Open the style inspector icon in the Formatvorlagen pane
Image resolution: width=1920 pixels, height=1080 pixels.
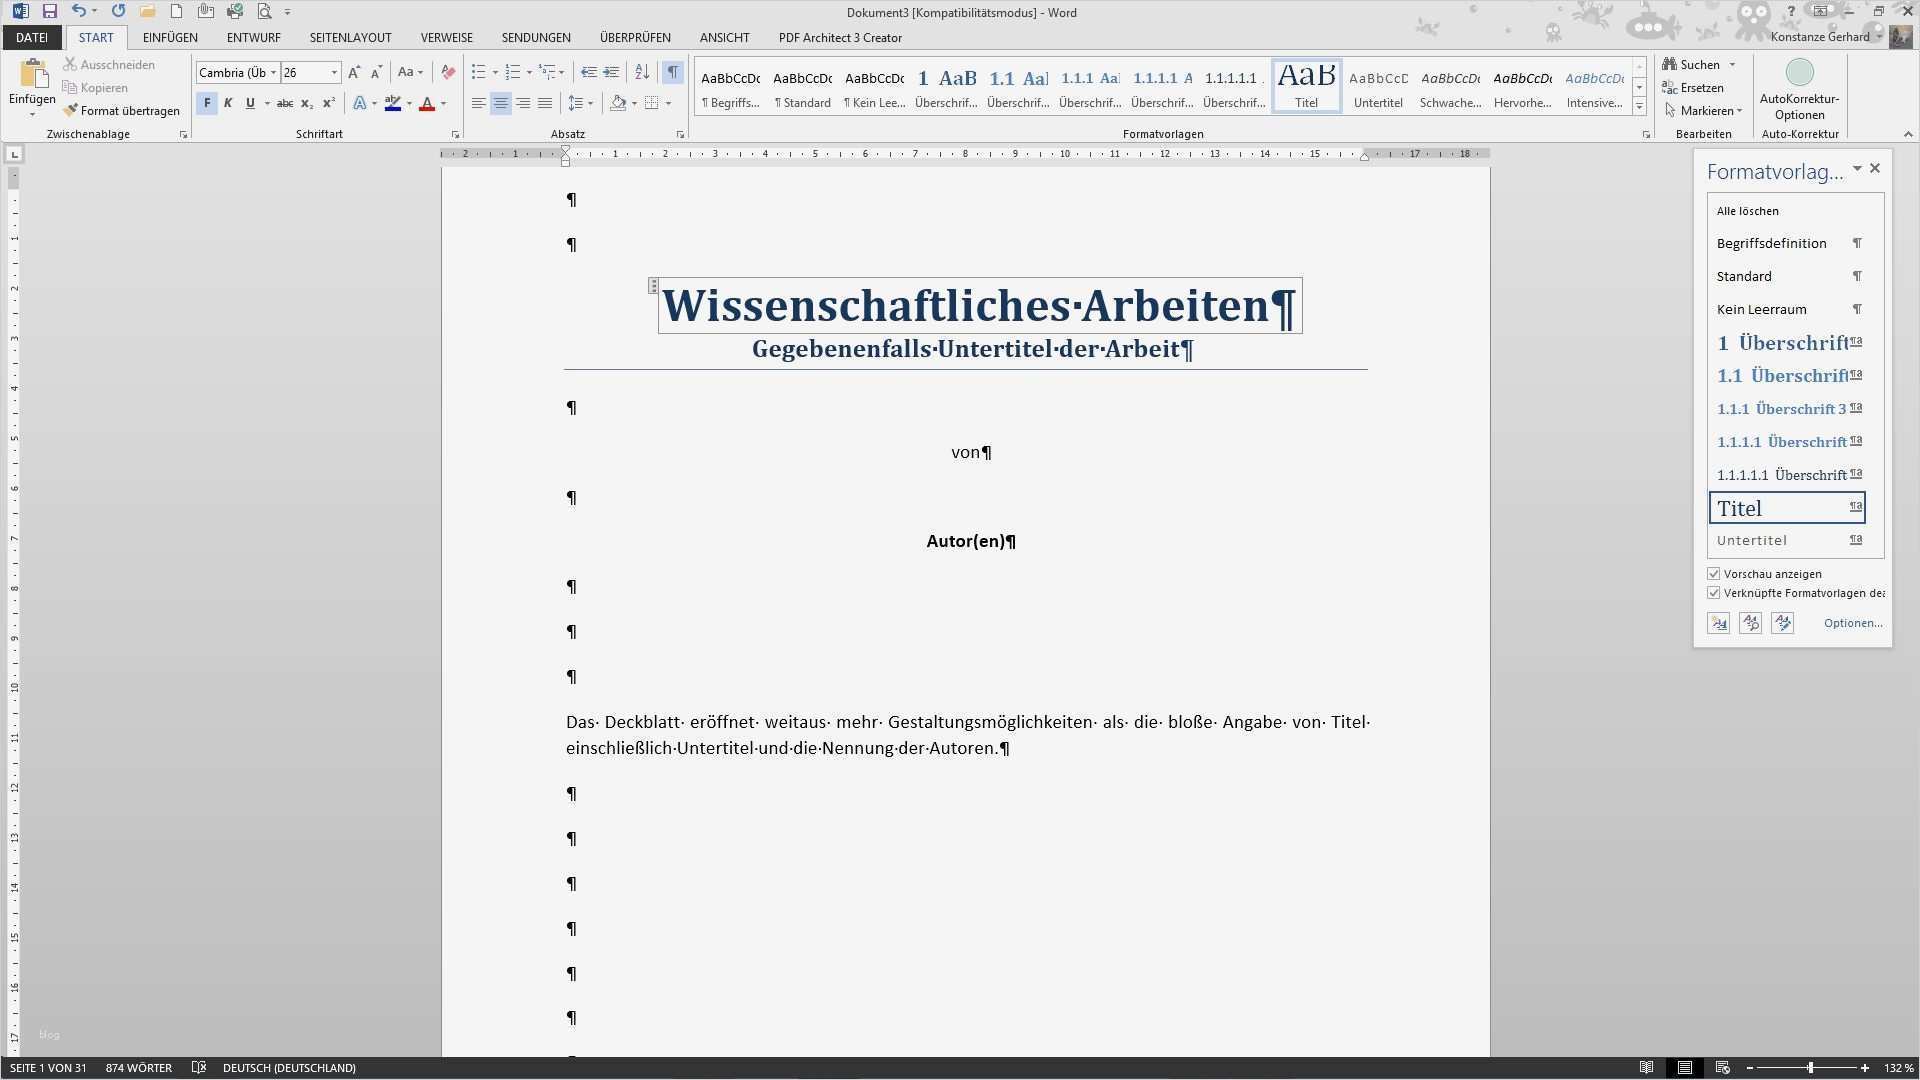pos(1750,623)
